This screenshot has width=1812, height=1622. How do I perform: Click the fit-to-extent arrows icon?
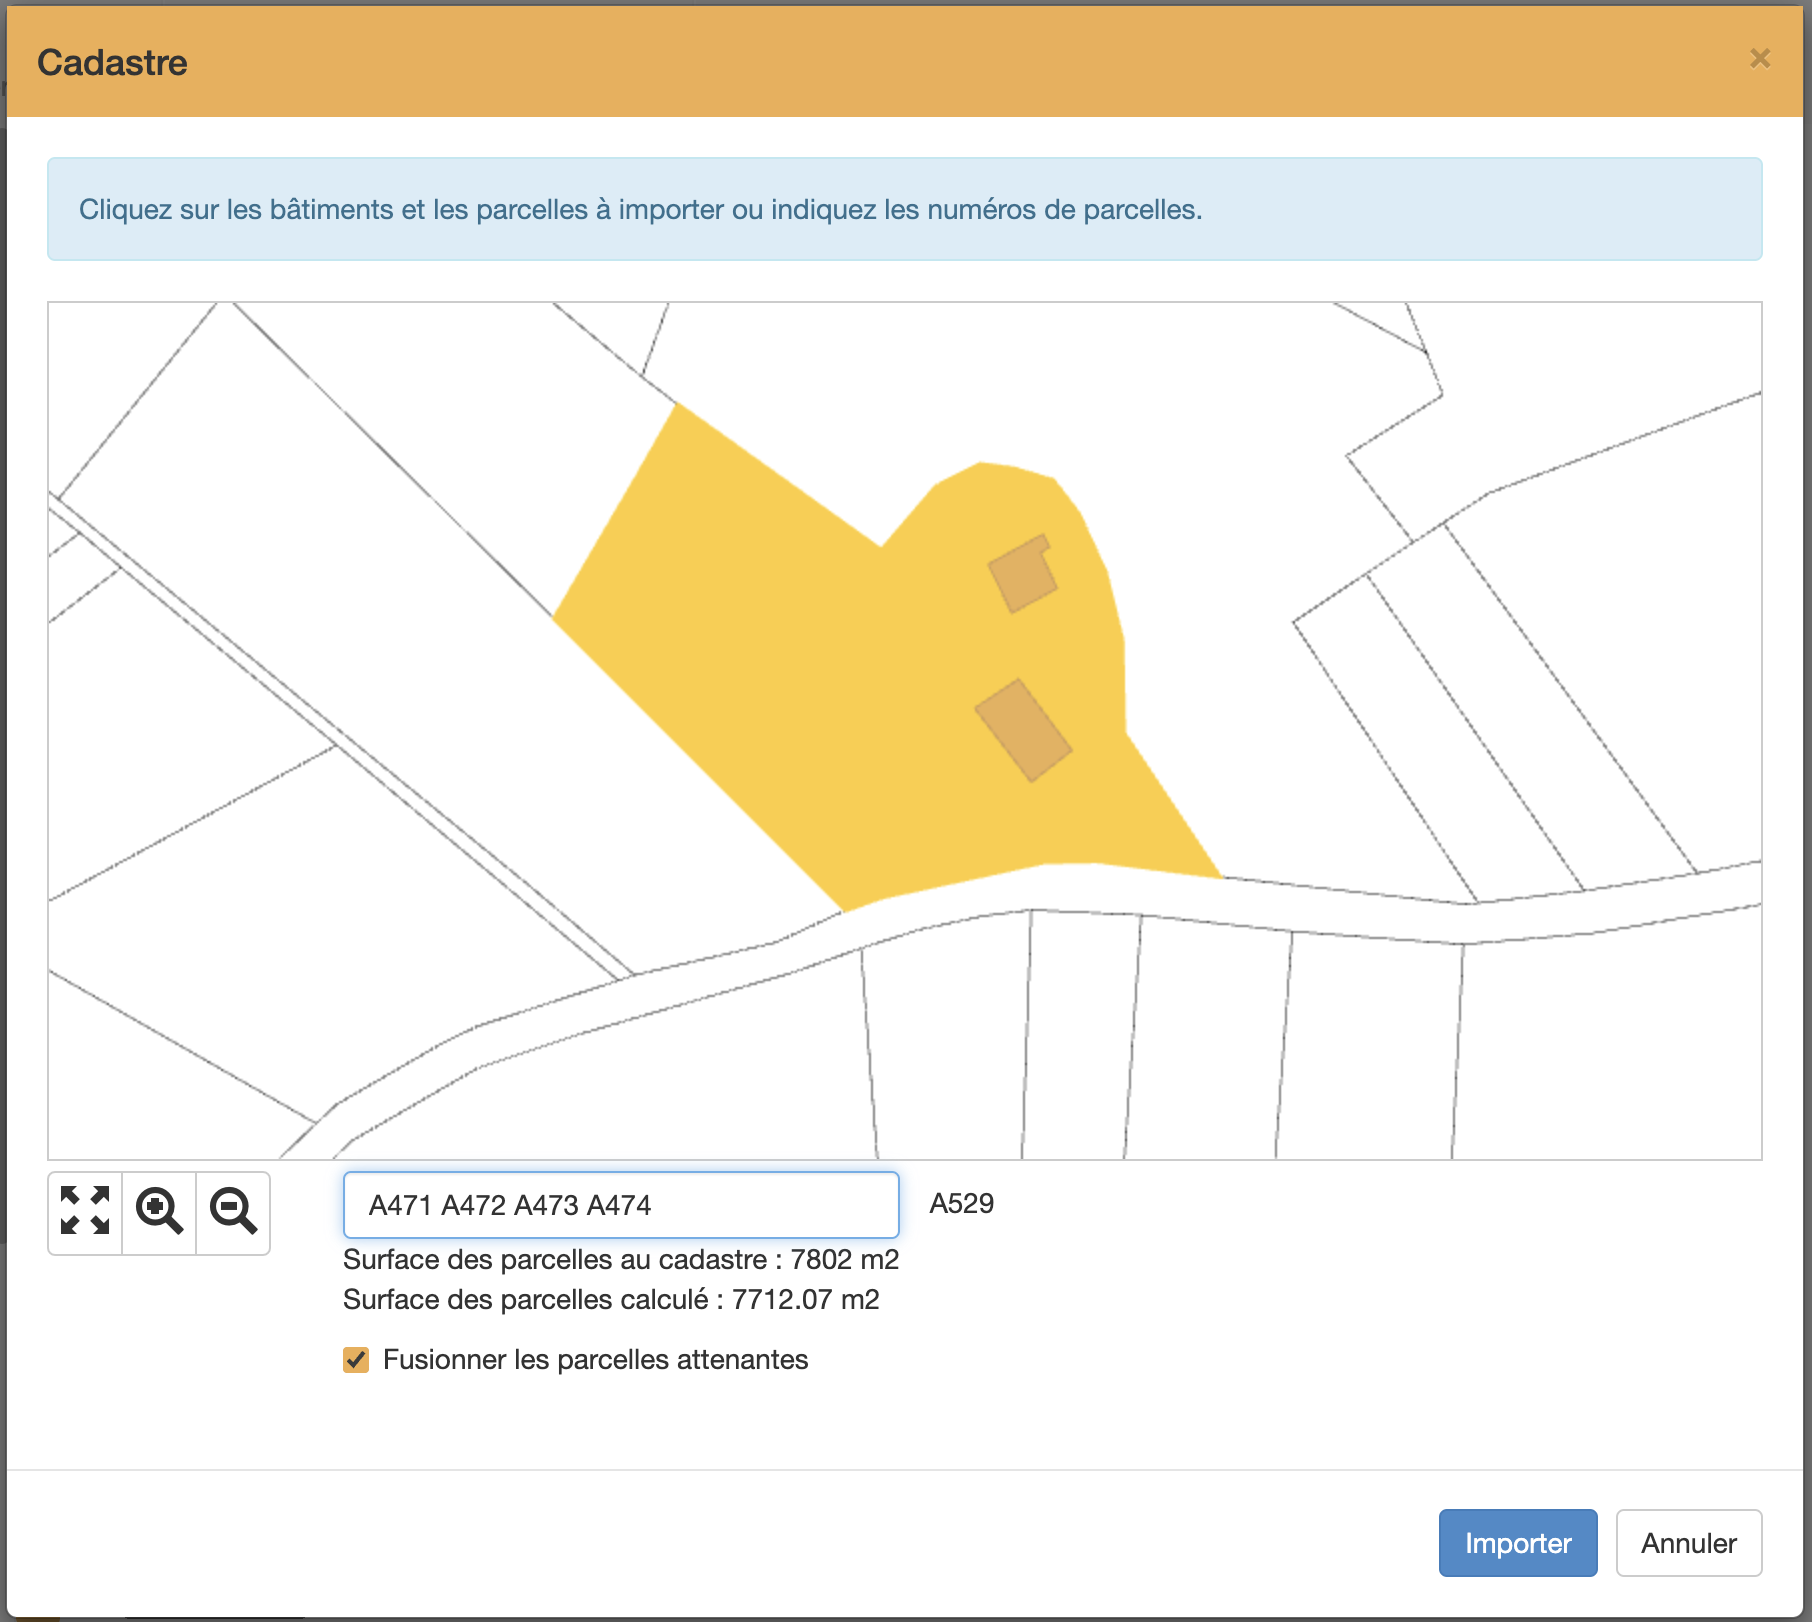point(85,1211)
